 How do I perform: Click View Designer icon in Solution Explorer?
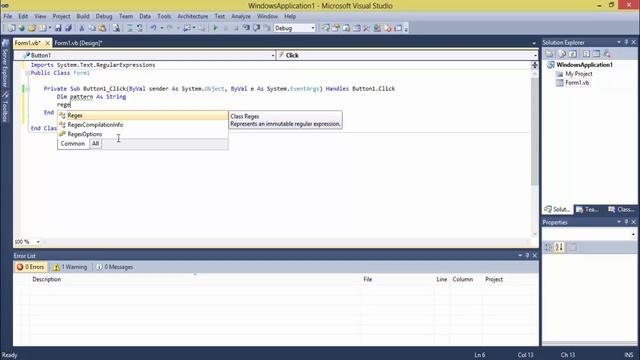pos(596,54)
